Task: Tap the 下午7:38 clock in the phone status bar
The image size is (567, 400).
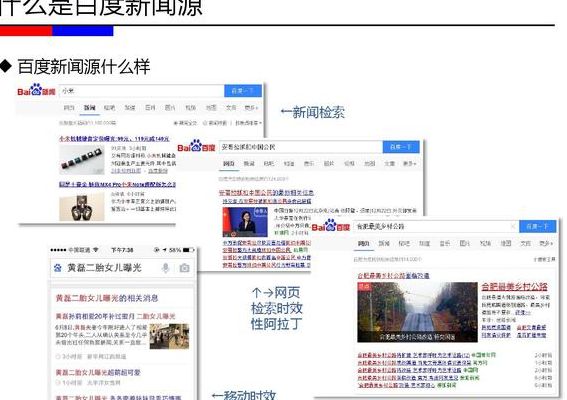Action: pos(122,250)
